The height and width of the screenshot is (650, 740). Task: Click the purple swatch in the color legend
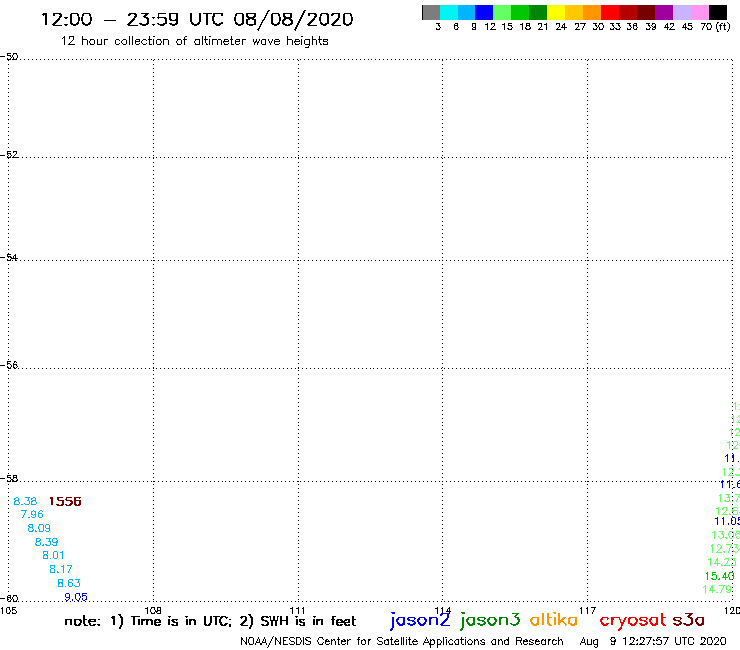pos(664,12)
